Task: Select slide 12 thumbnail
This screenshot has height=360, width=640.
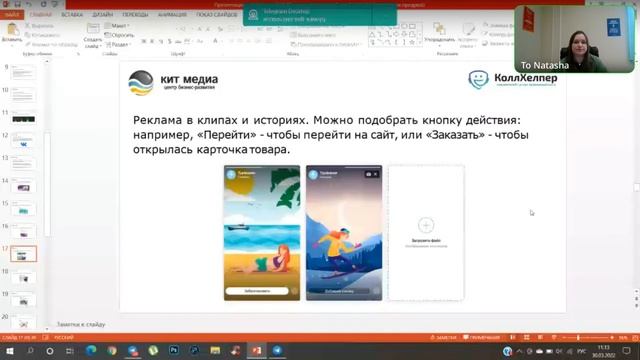Action: 23,141
